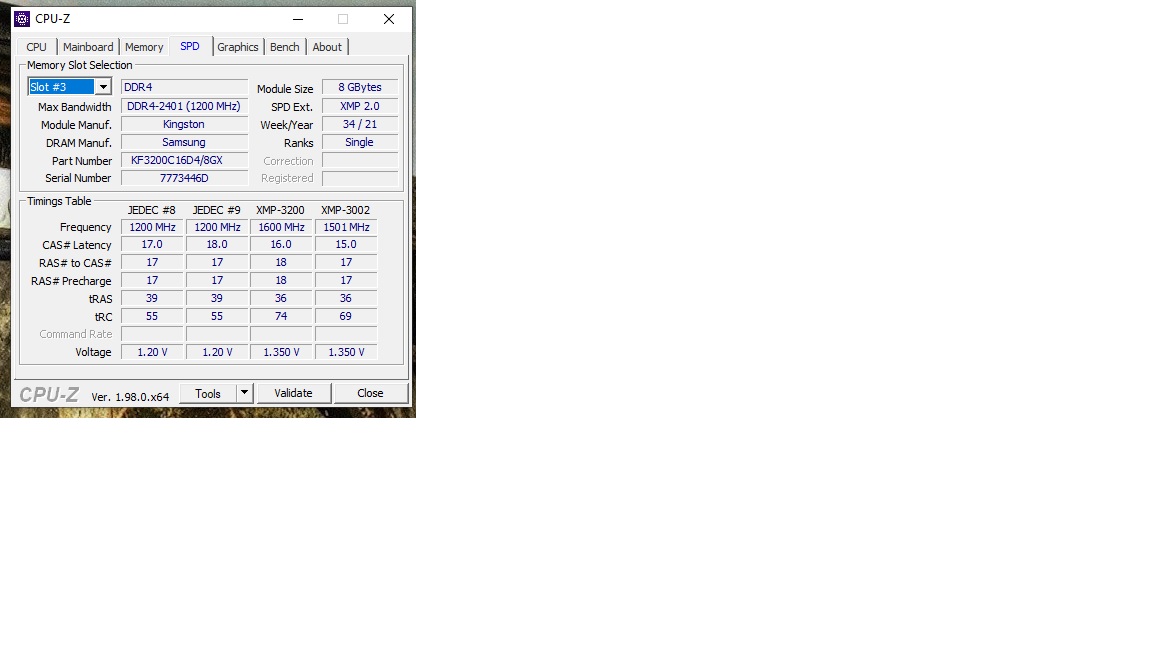Click the JEDEC #8 tRAS value 39
This screenshot has height=648, width=1152.
tap(152, 298)
